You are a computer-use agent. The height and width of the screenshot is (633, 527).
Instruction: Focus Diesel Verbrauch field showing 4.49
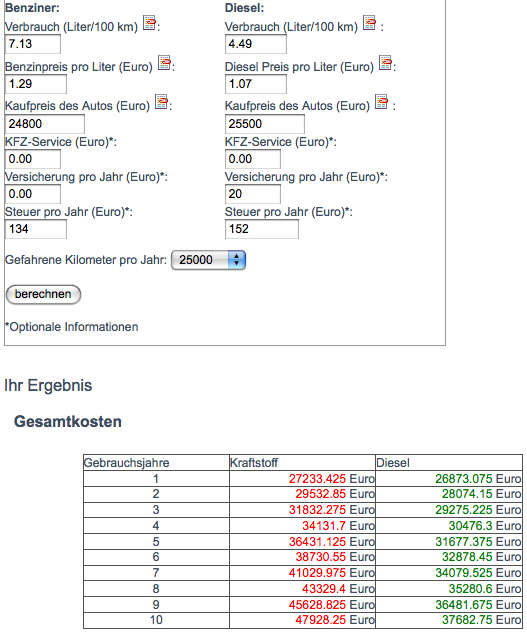[256, 44]
